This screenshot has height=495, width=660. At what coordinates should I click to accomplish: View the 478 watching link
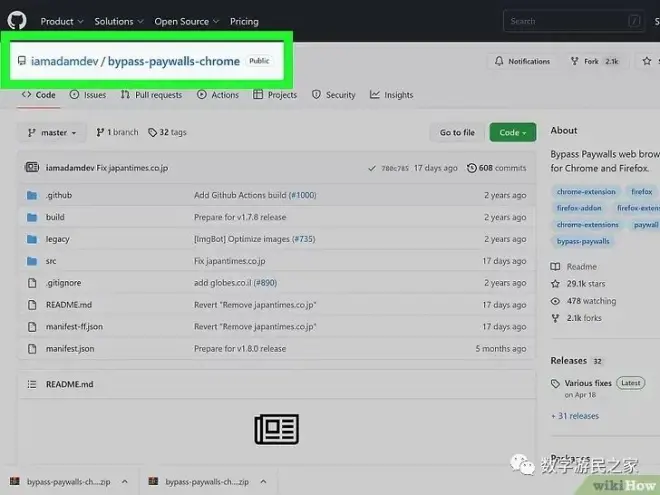583,301
